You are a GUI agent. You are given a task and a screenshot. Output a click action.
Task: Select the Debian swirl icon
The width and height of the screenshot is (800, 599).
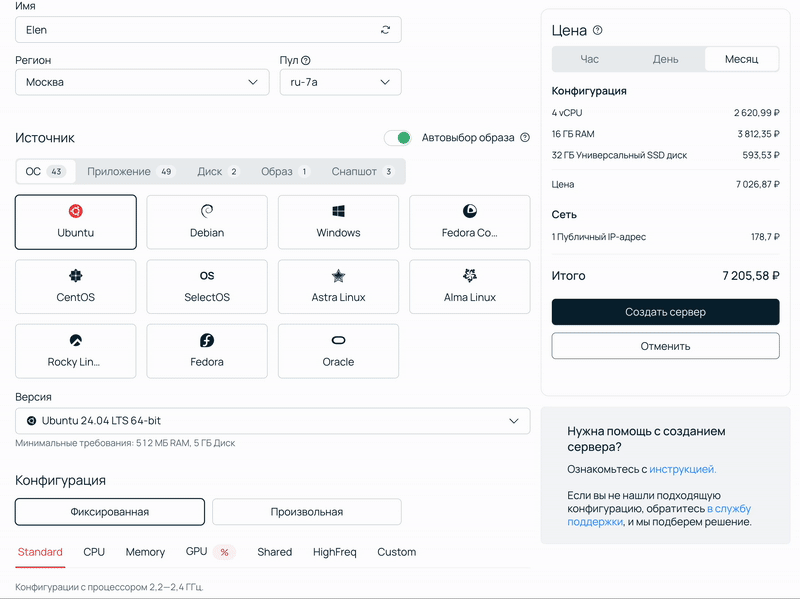click(207, 211)
